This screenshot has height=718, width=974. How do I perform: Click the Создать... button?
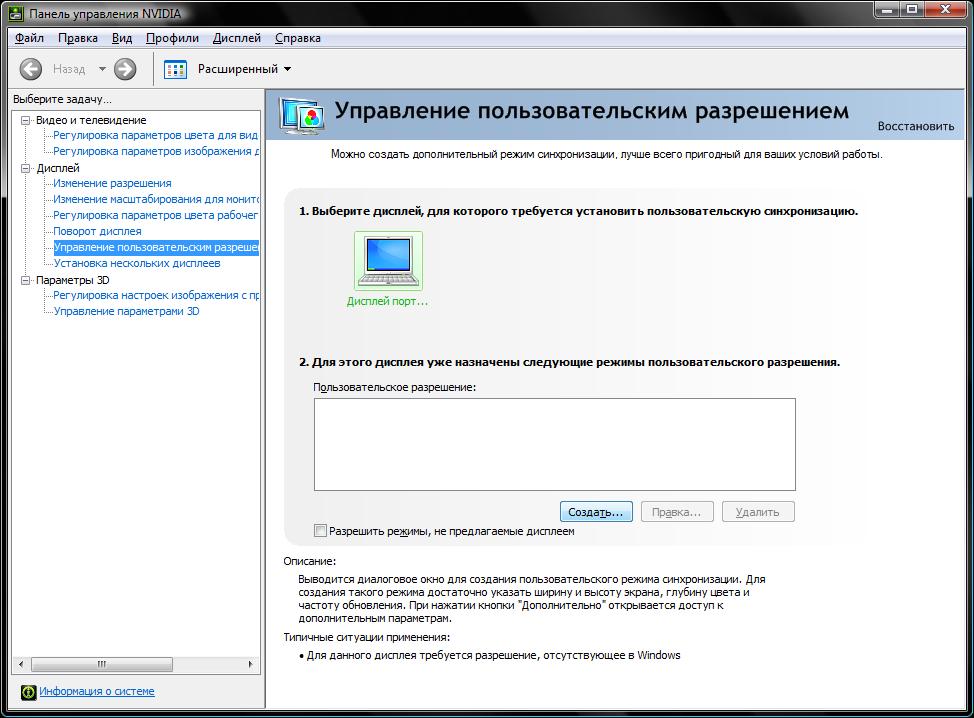[596, 512]
